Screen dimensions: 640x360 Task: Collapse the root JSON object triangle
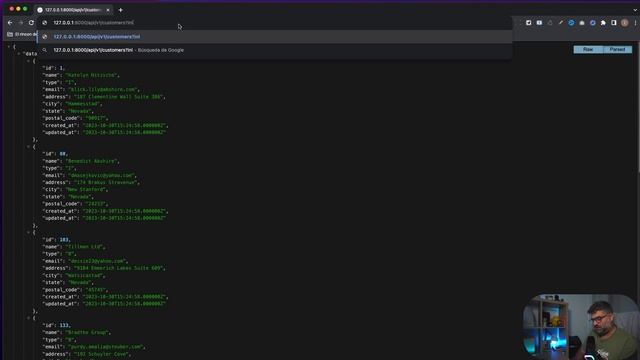(9, 47)
